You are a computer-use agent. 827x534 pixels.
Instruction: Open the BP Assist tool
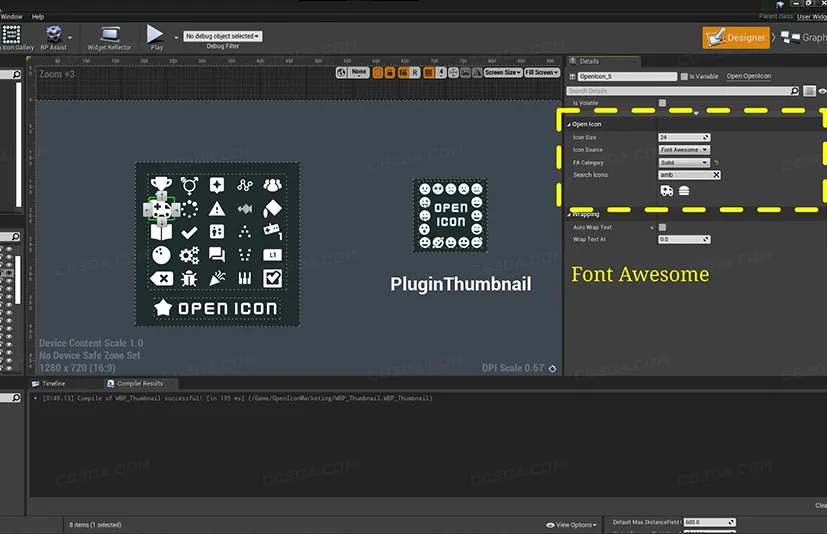[x=54, y=38]
